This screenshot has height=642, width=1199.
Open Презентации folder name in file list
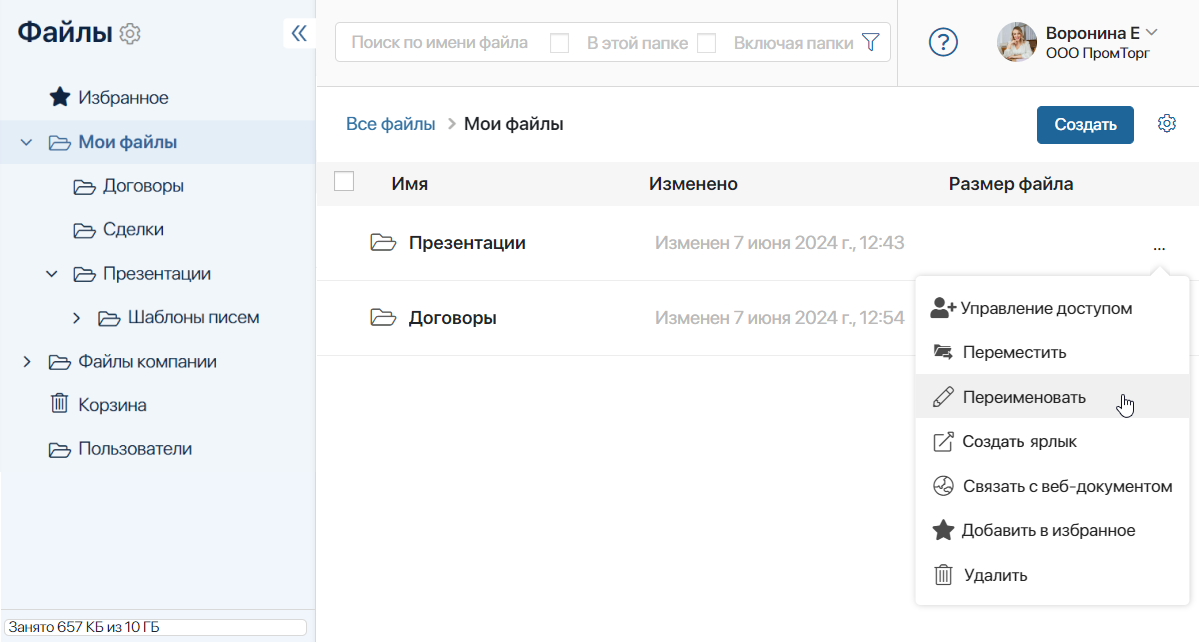pos(467,243)
